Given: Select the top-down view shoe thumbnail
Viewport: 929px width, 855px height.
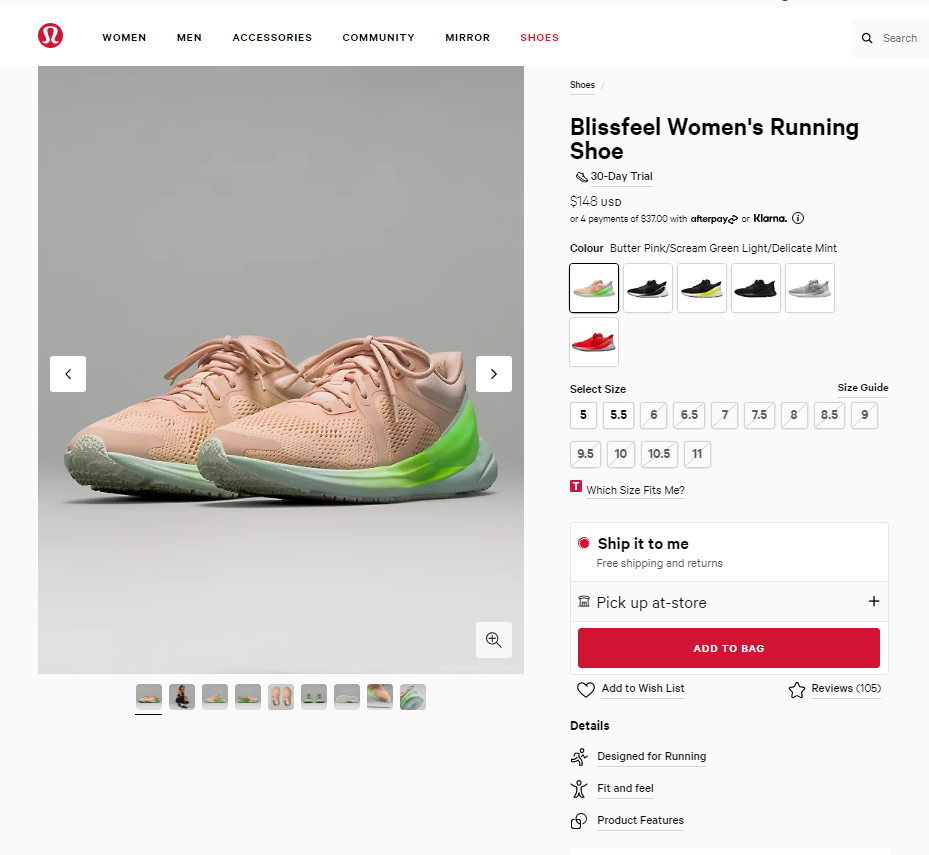Looking at the screenshot, I should 281,697.
